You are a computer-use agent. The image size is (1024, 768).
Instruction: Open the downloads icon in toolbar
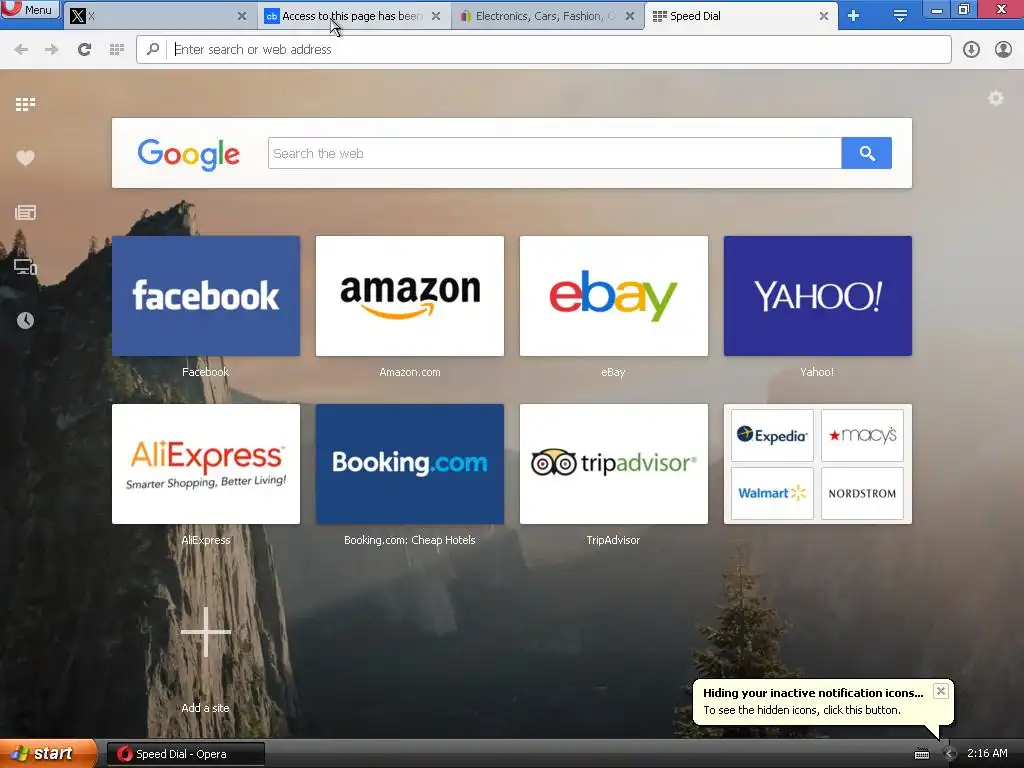(x=971, y=50)
